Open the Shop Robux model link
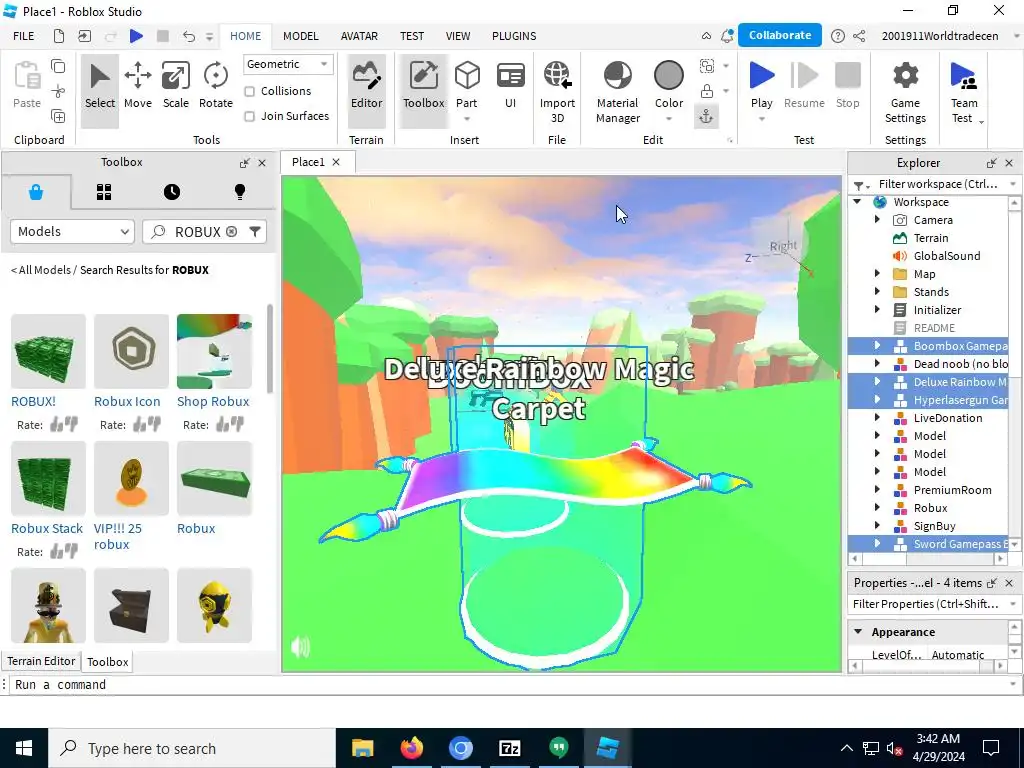This screenshot has height=768, width=1024. pyautogui.click(x=213, y=401)
